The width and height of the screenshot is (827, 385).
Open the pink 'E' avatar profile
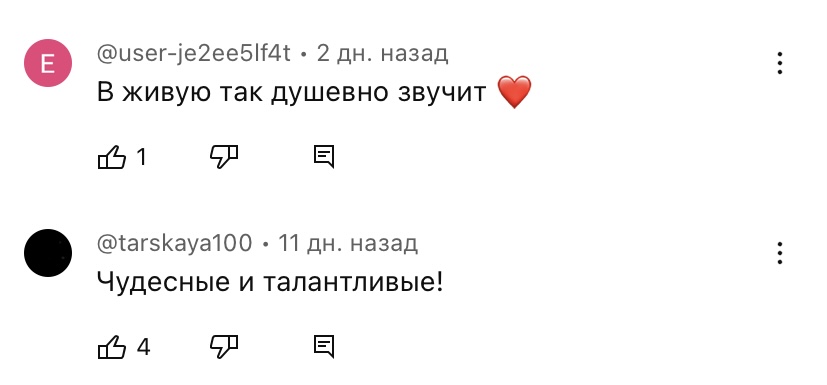[48, 63]
